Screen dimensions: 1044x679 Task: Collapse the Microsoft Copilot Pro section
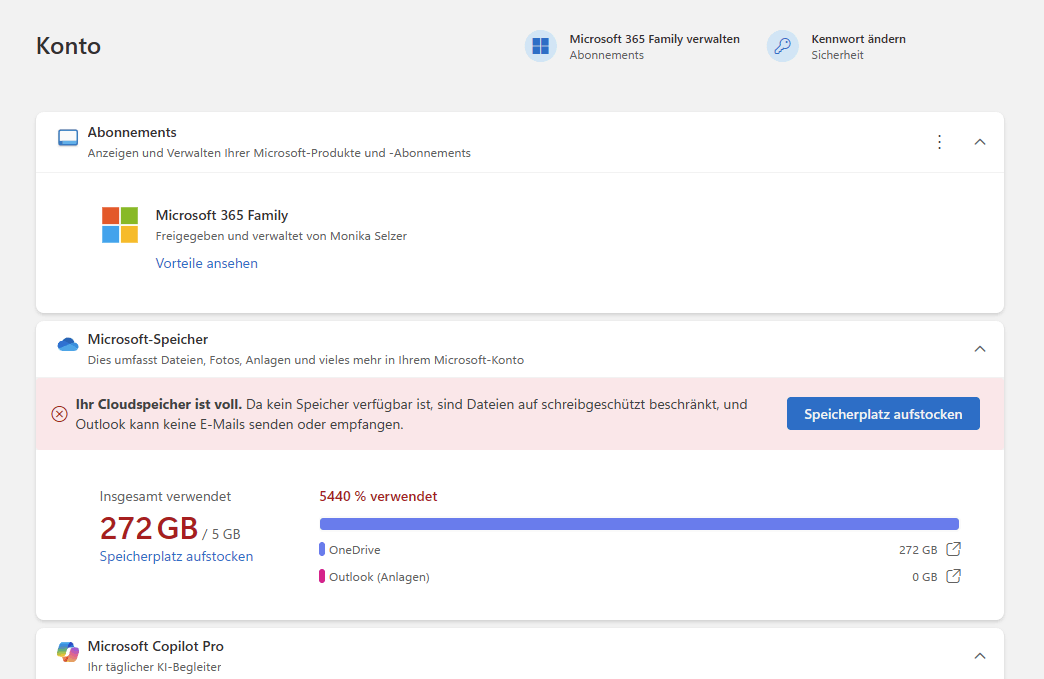pyautogui.click(x=980, y=656)
